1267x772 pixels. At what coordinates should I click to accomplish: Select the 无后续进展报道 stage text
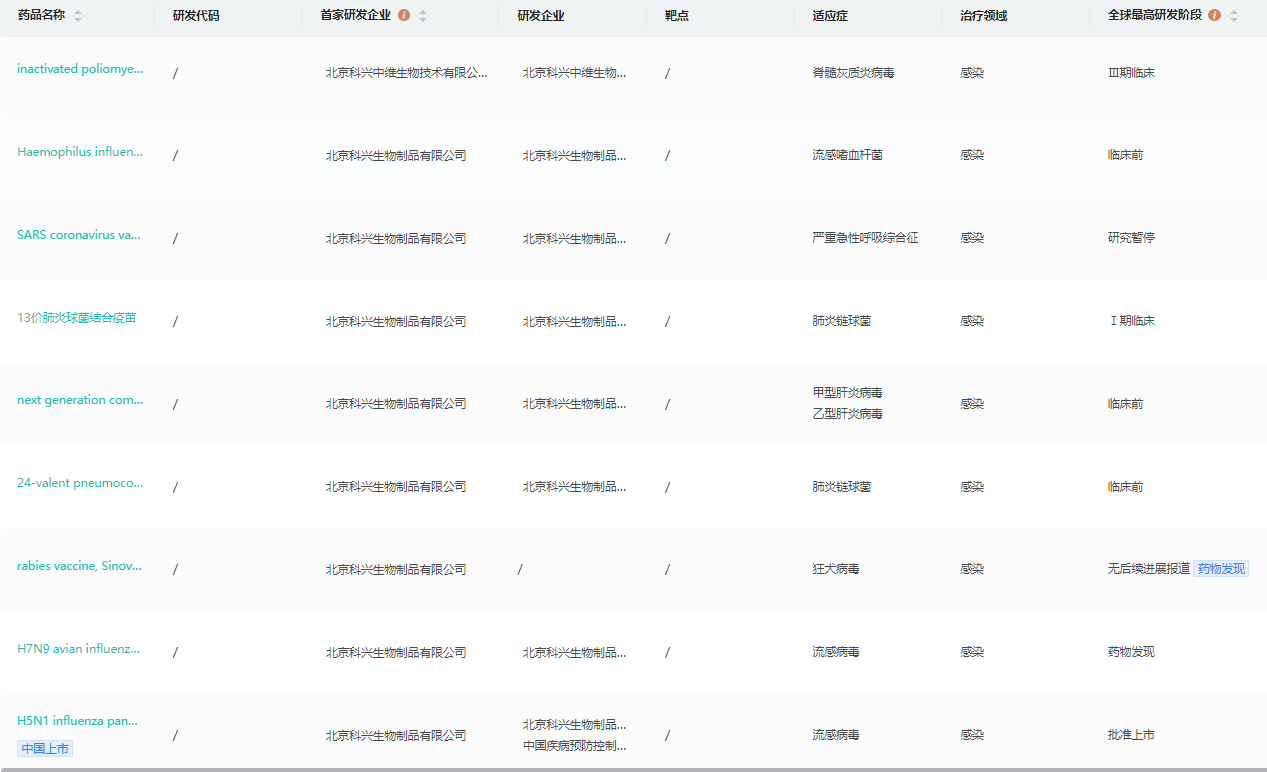[x=1148, y=569]
